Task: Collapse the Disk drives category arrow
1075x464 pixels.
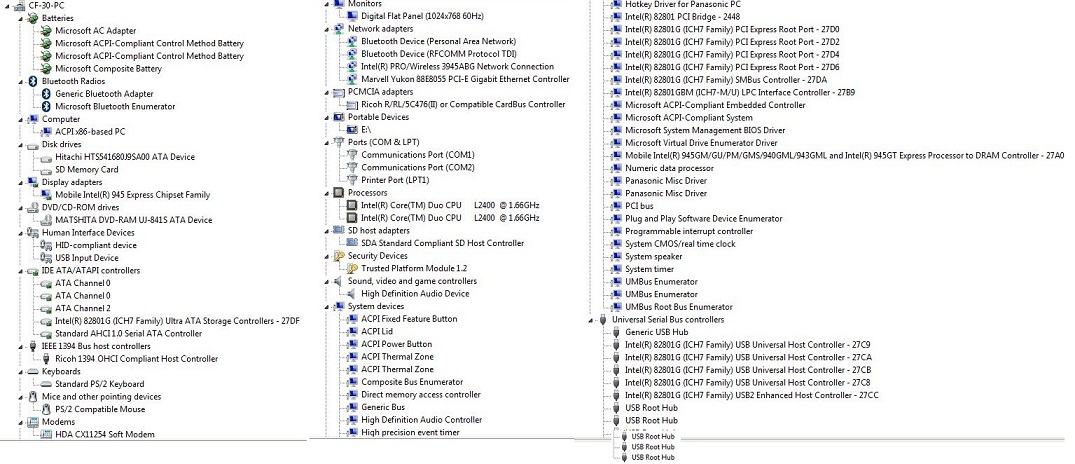Action: pos(21,145)
